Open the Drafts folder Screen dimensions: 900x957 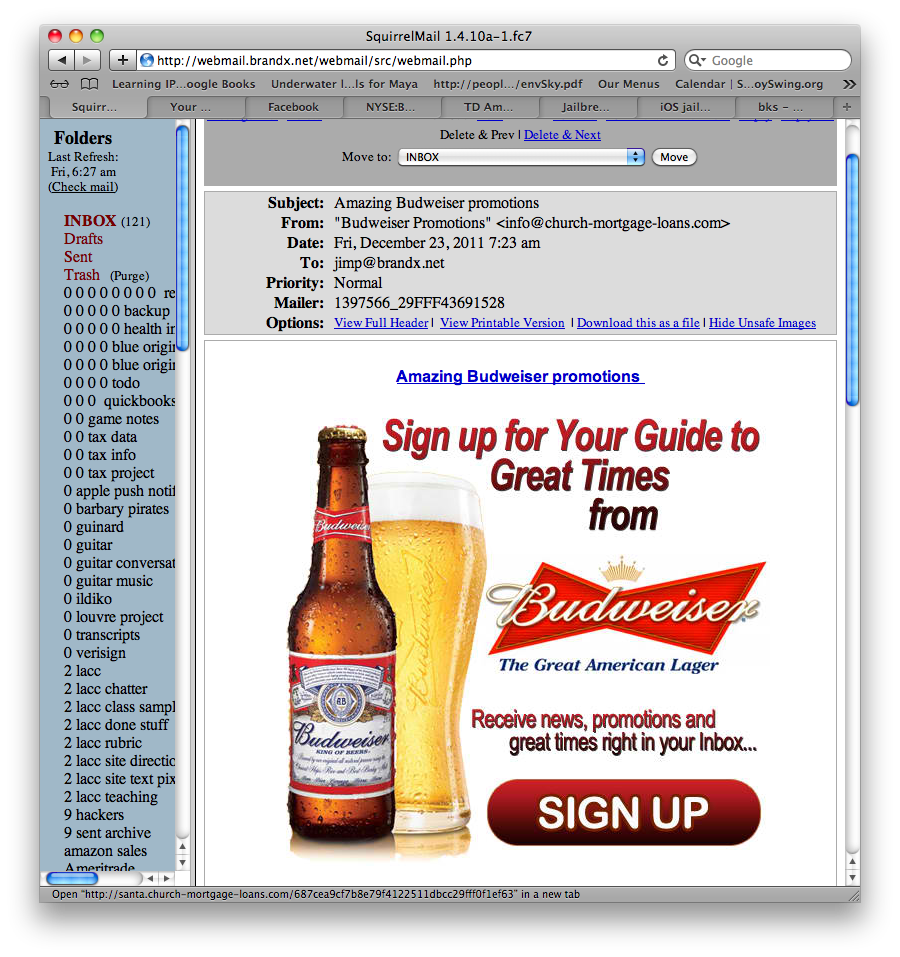[x=83, y=239]
